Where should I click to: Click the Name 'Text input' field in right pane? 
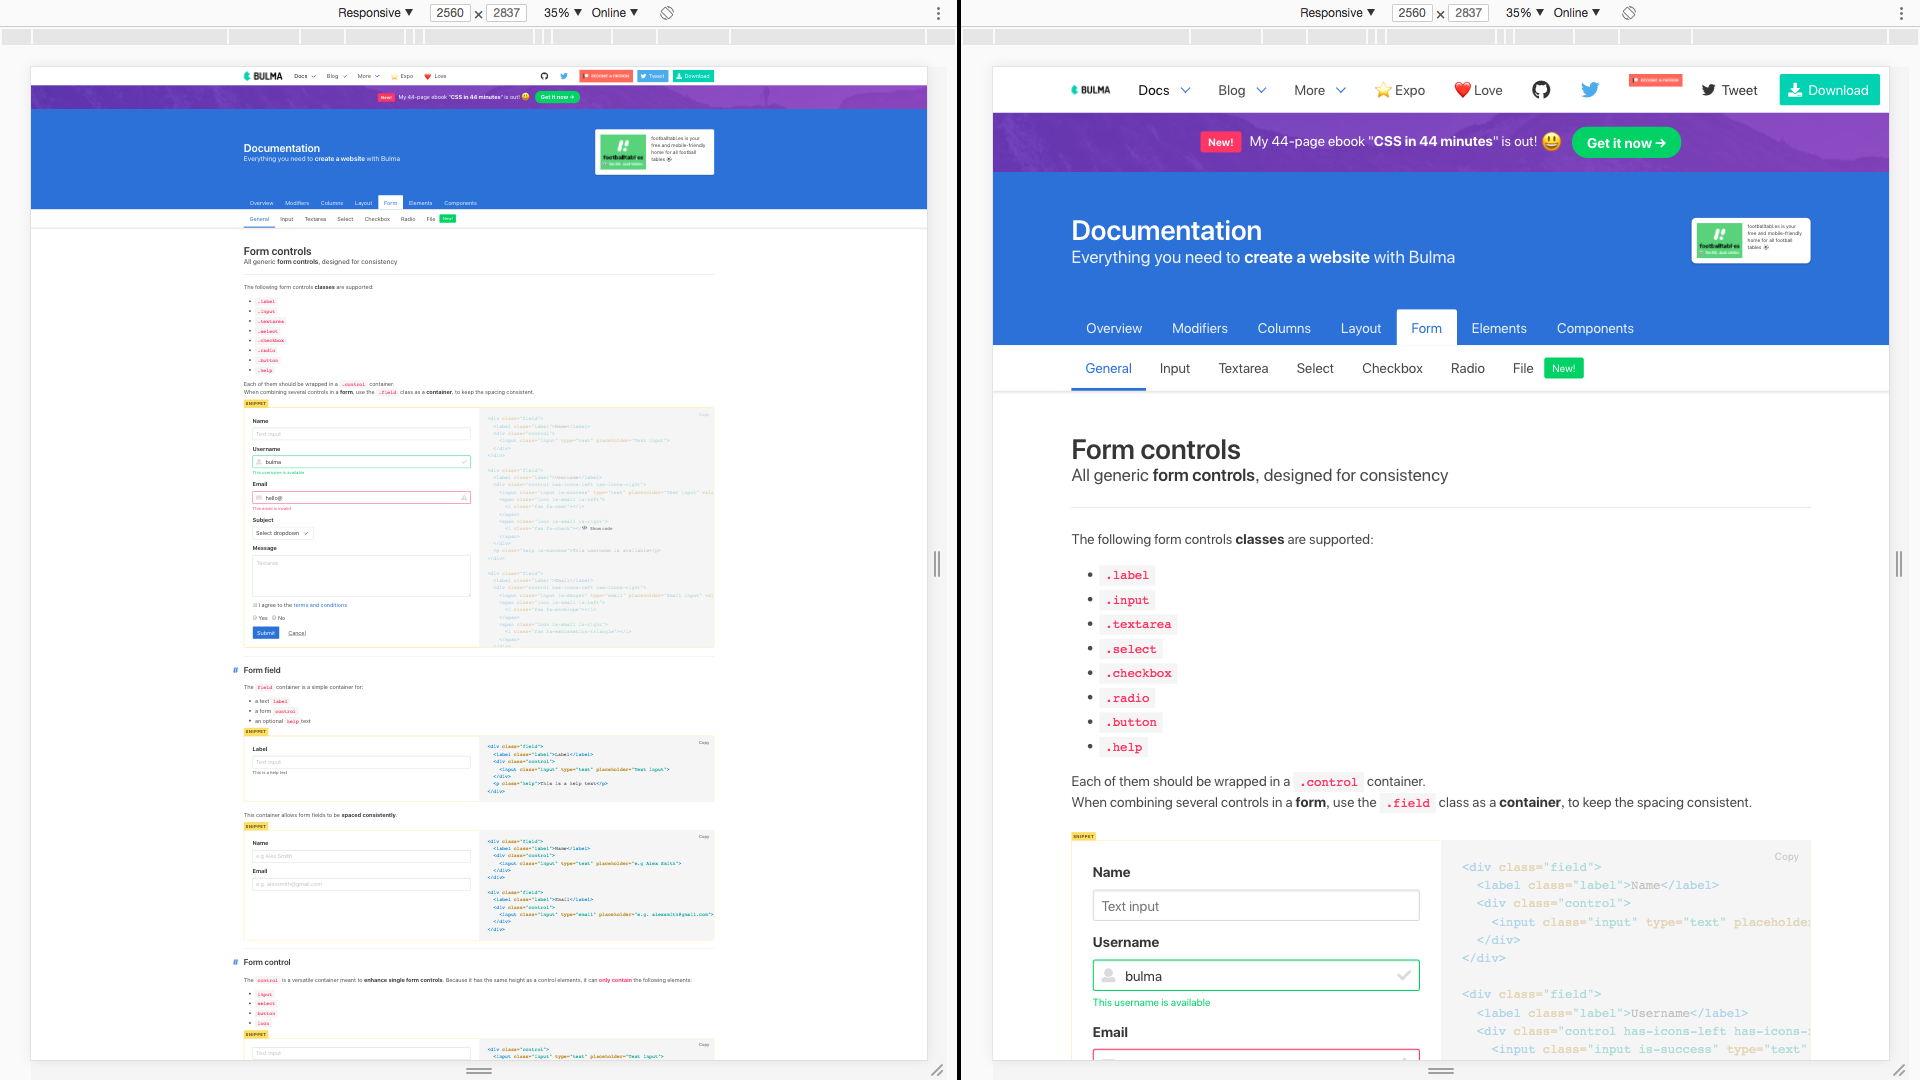tap(1255, 906)
